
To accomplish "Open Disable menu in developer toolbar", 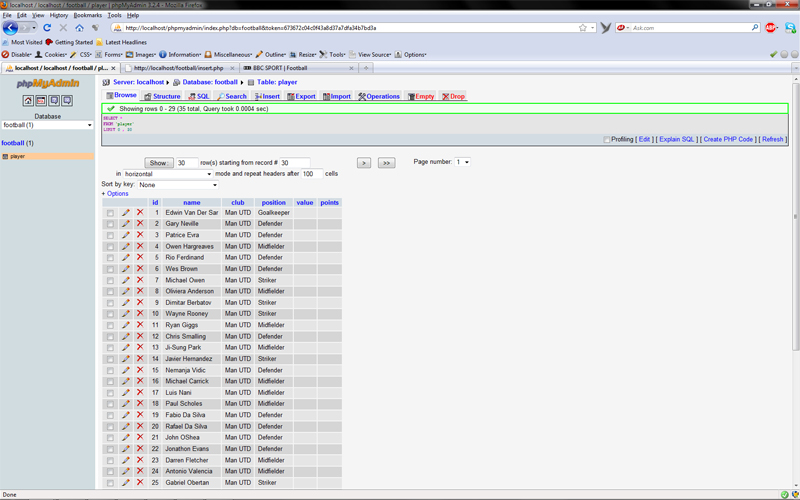I will (x=16, y=55).
